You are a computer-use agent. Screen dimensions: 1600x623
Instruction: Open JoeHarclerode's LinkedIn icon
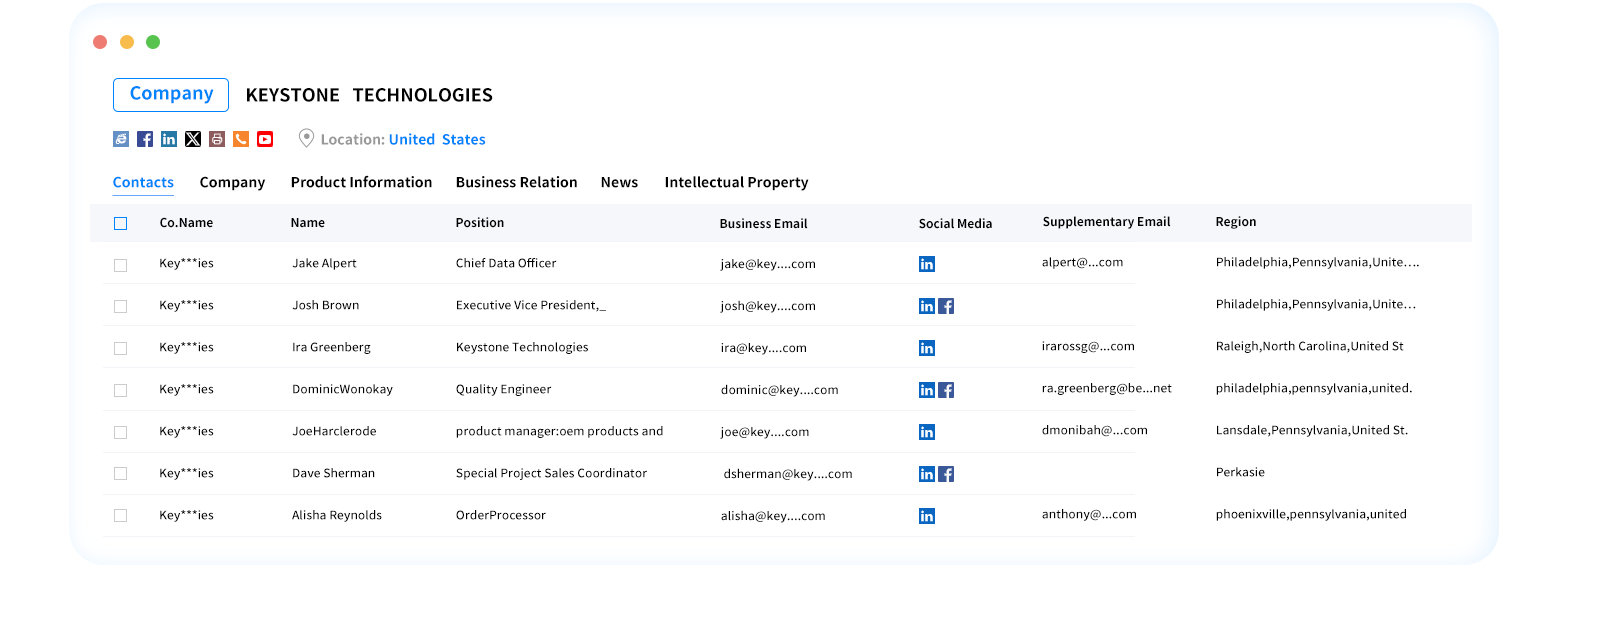coord(927,432)
